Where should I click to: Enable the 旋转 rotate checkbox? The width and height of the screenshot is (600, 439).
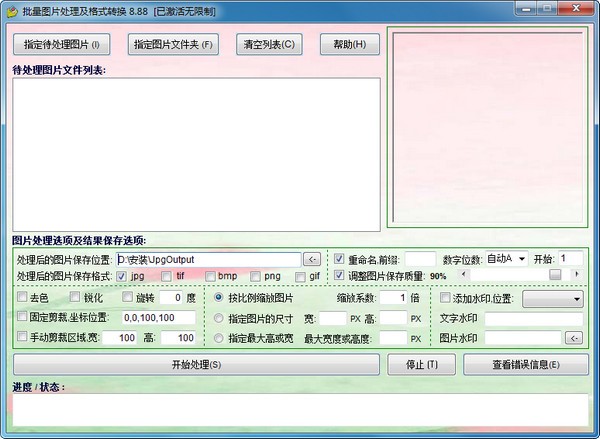point(127,296)
